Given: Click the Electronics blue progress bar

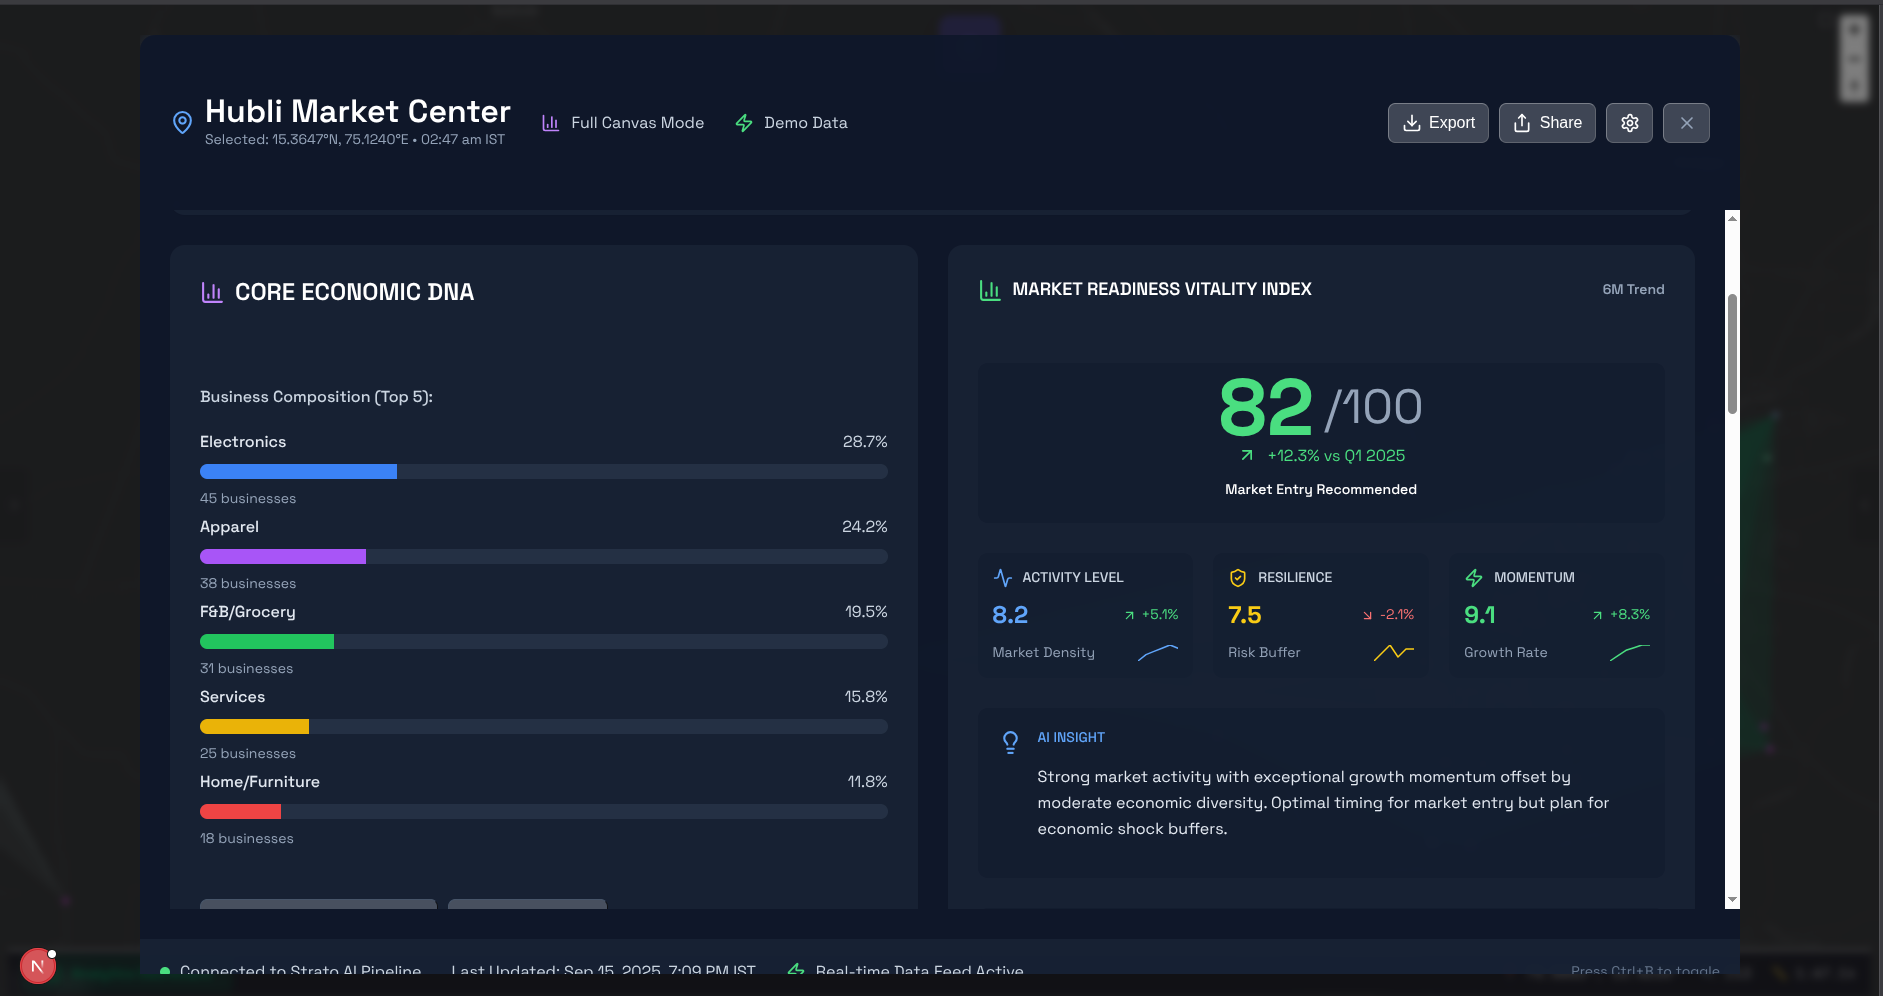Looking at the screenshot, I should tap(298, 471).
